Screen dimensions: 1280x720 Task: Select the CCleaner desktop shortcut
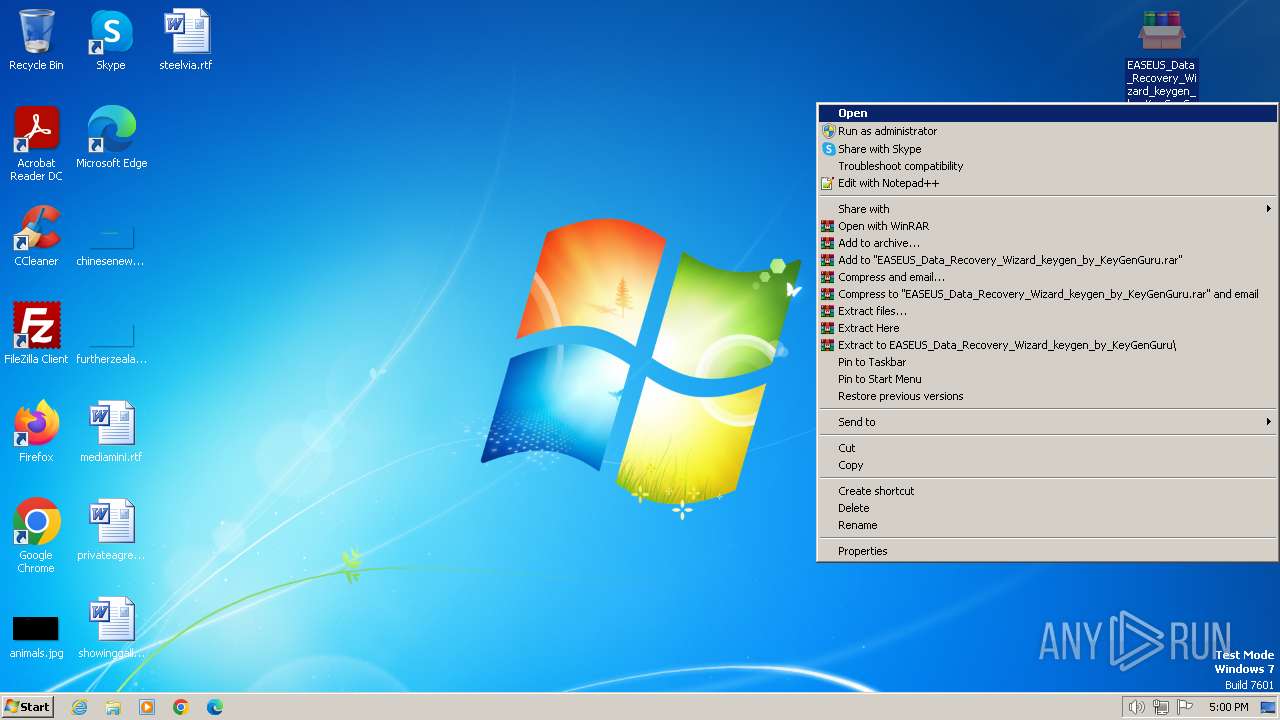(36, 236)
